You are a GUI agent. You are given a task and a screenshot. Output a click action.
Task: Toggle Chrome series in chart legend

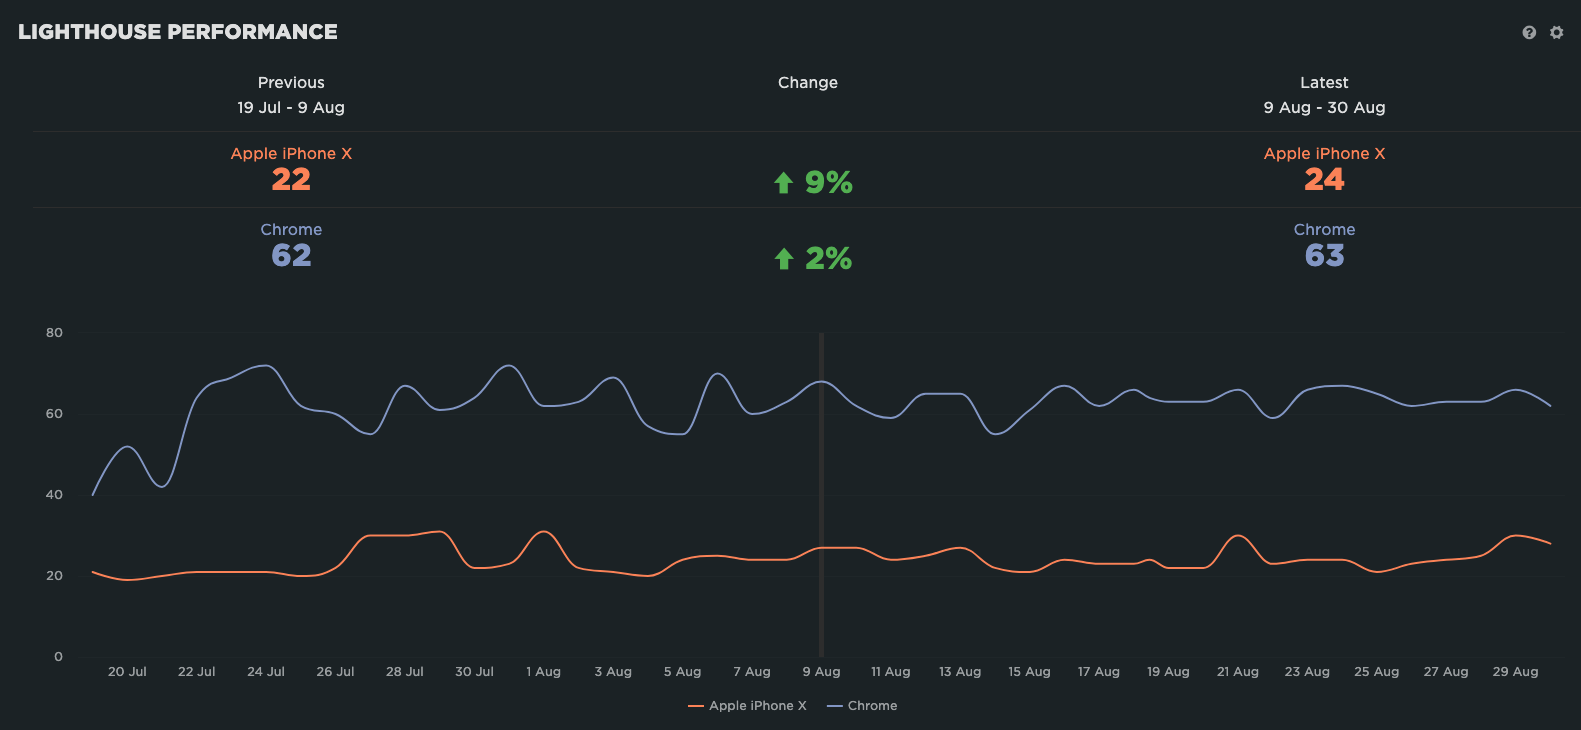click(872, 706)
